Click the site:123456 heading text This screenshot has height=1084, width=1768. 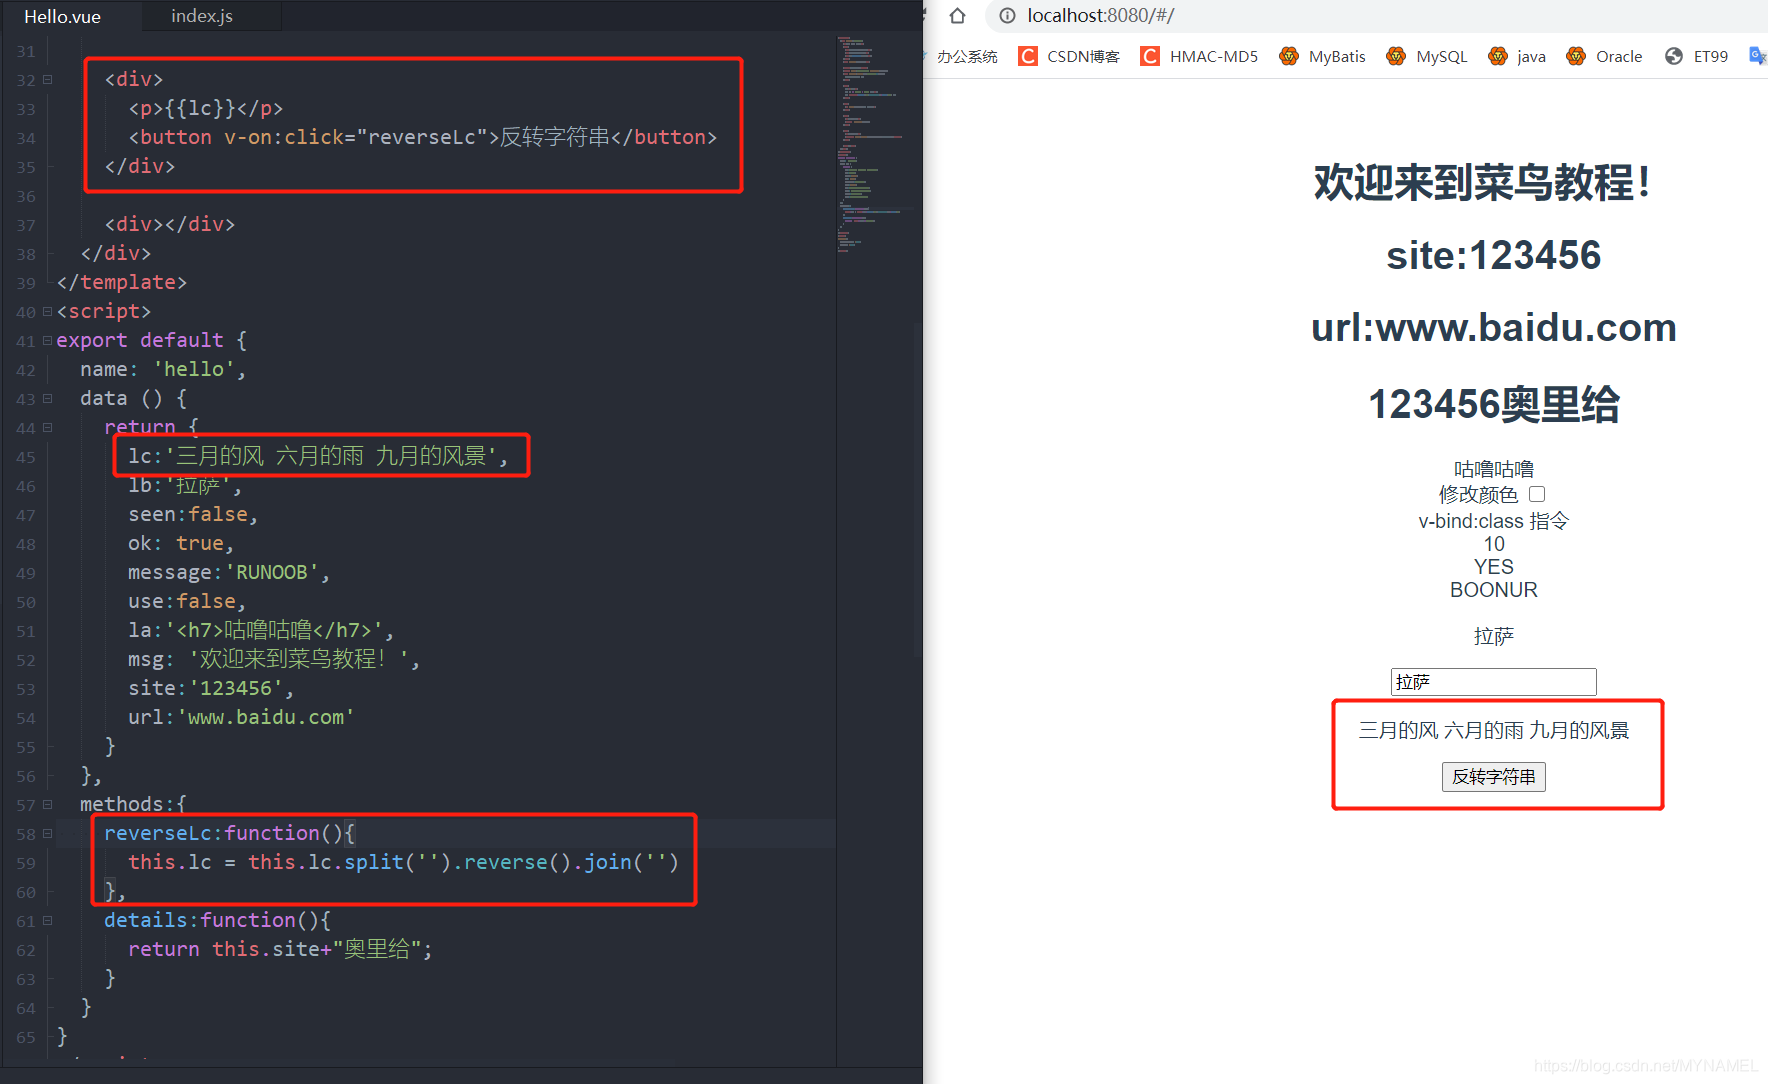tap(1494, 256)
